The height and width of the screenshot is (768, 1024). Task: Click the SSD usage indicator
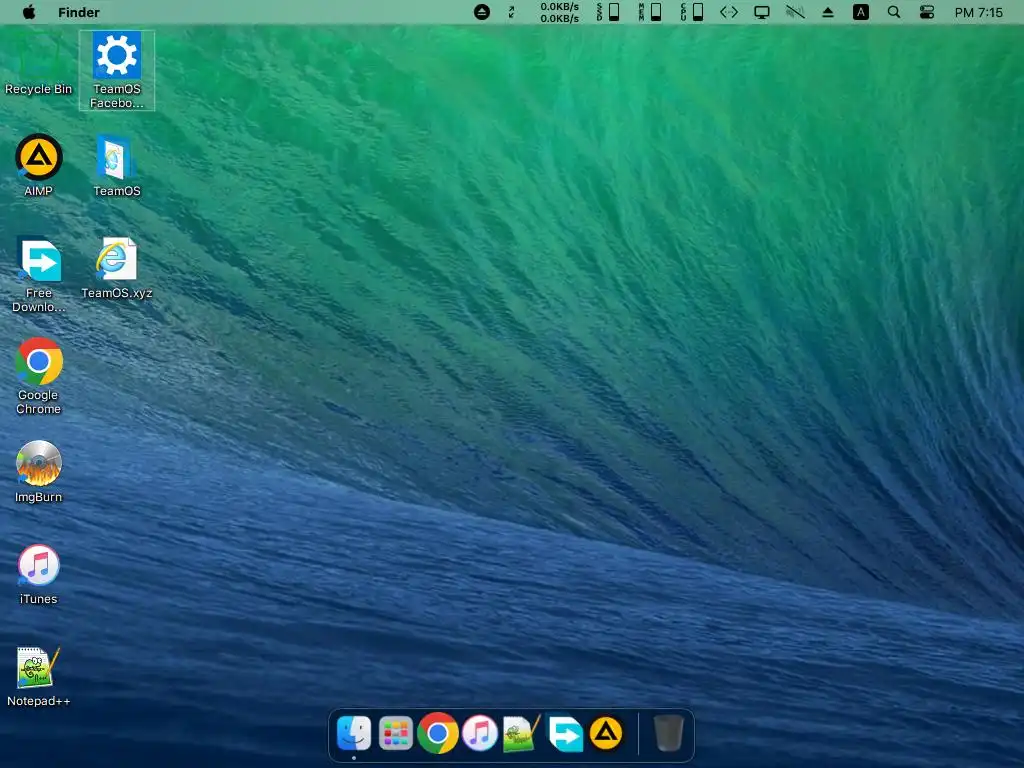[608, 12]
